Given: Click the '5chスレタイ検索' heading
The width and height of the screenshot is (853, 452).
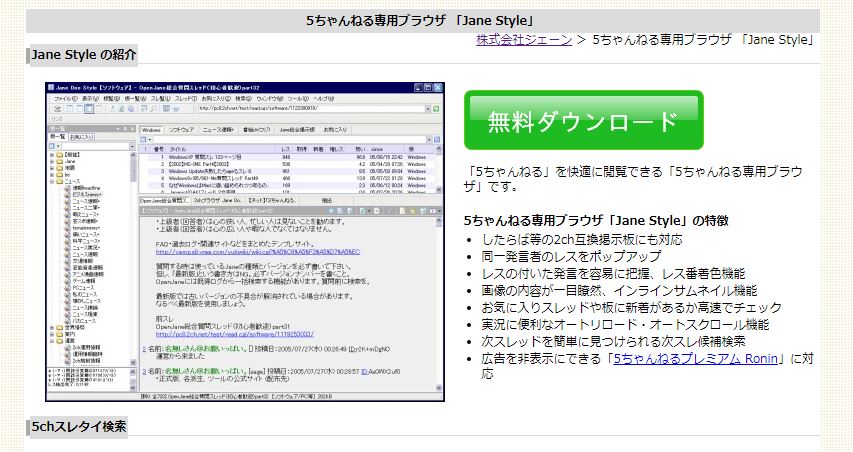Looking at the screenshot, I should [79, 426].
